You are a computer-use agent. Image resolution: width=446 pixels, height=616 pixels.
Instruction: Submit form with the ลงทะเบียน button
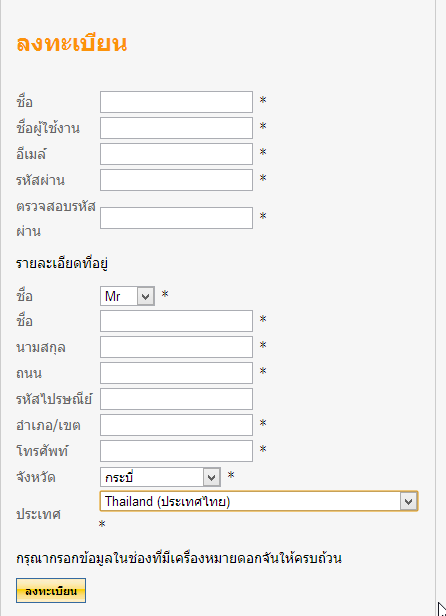coord(51,590)
